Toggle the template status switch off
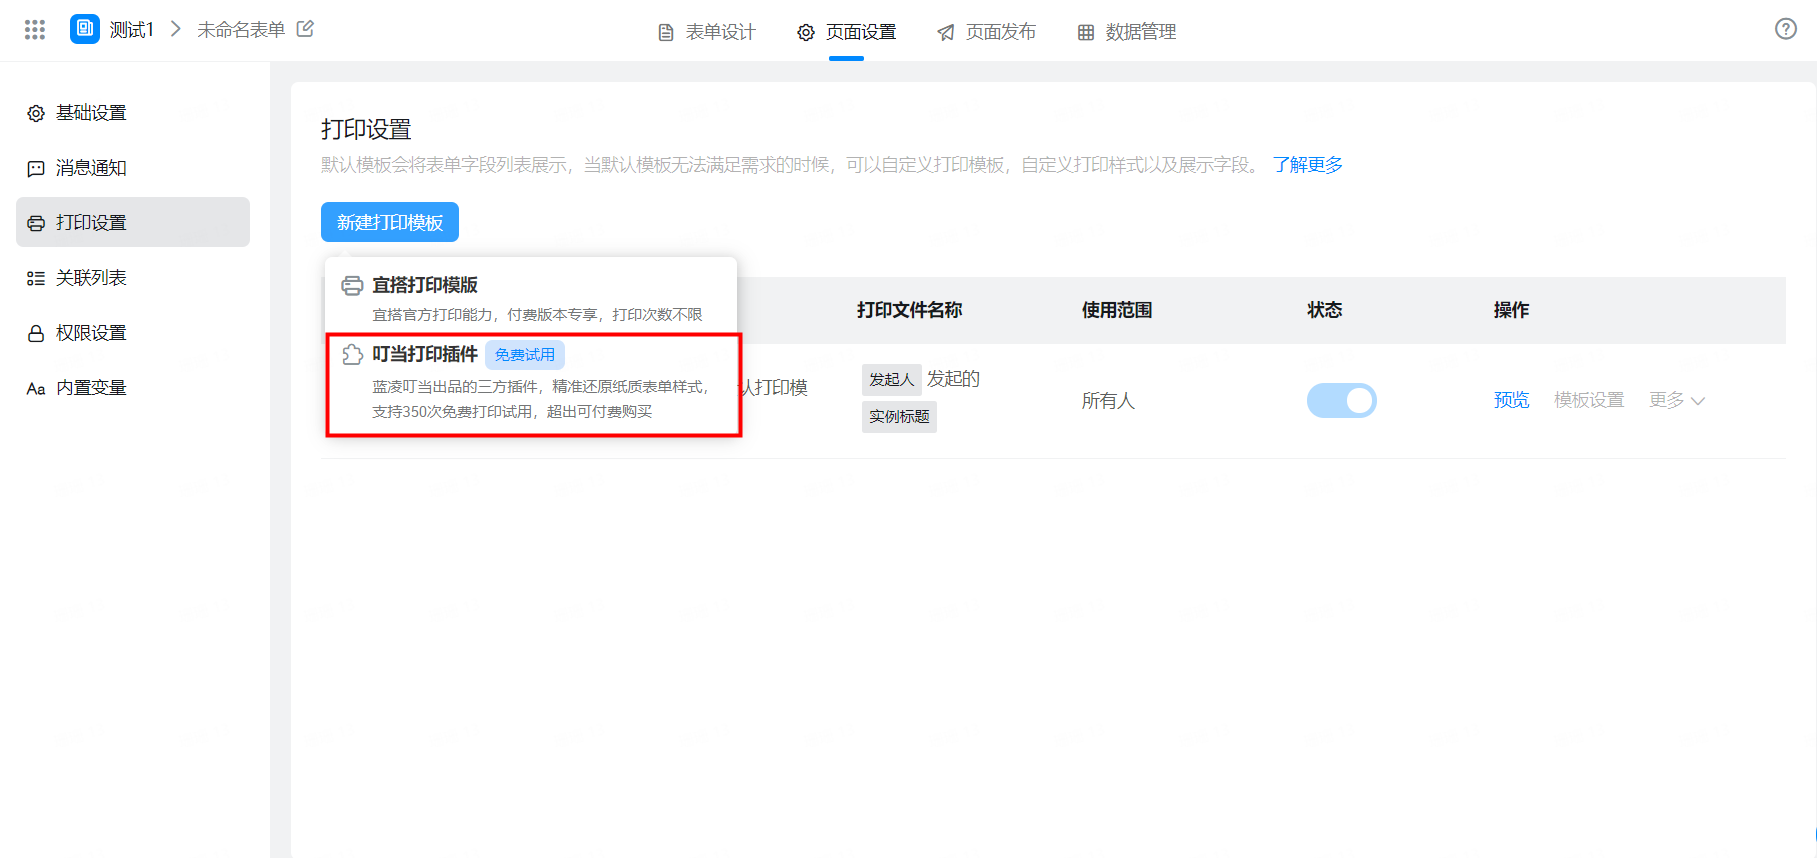 (1341, 400)
